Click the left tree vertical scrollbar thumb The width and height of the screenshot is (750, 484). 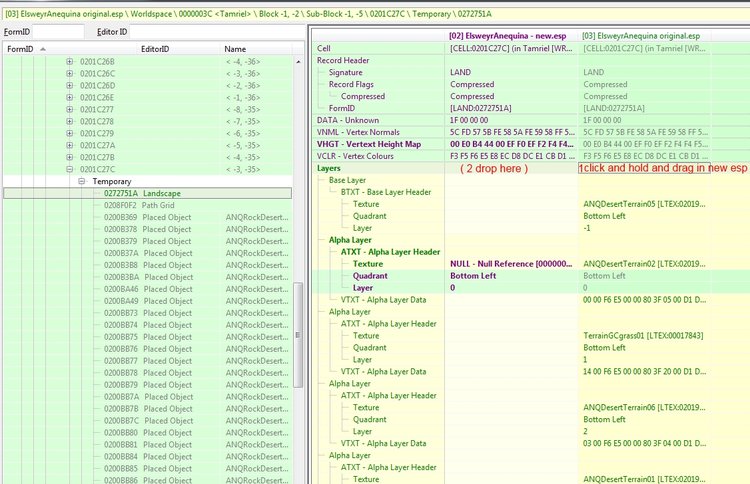click(298, 335)
